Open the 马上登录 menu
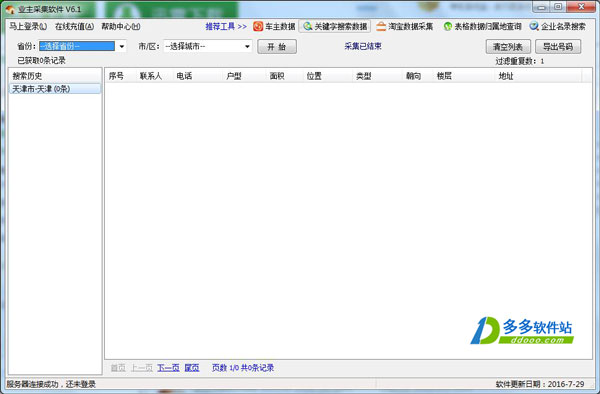Image resolution: width=600 pixels, height=394 pixels. [28, 26]
